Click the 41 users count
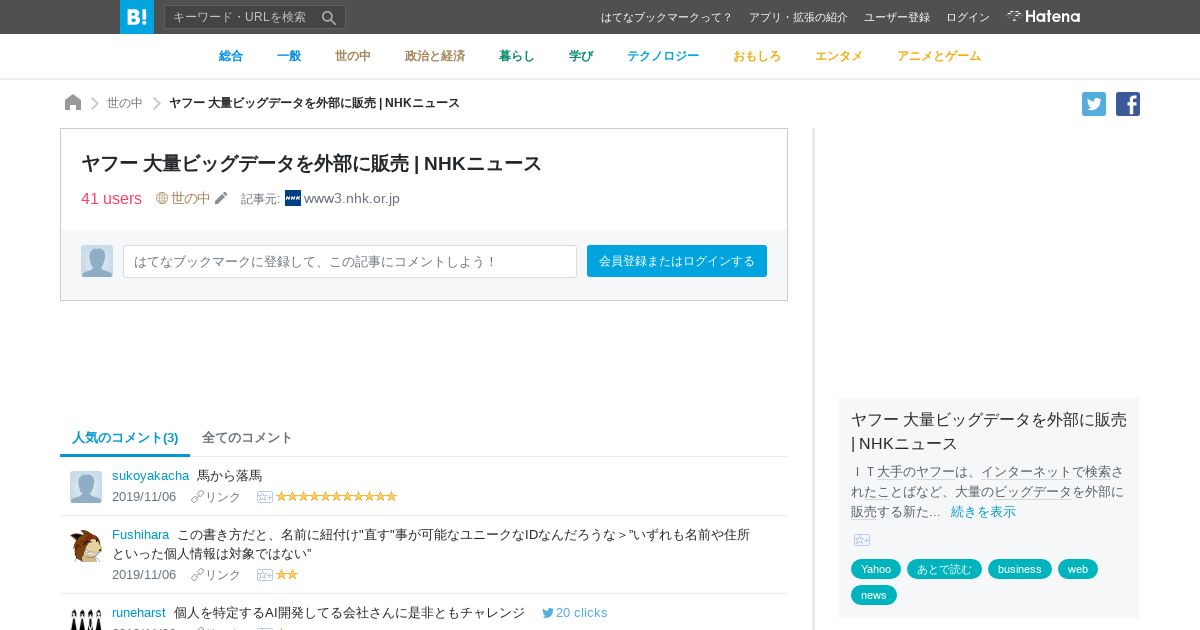This screenshot has width=1200, height=630. pyautogui.click(x=111, y=198)
